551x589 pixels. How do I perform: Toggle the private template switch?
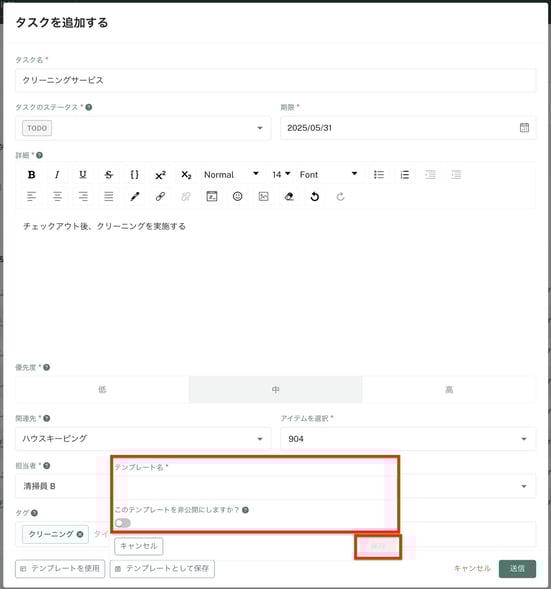click(122, 523)
